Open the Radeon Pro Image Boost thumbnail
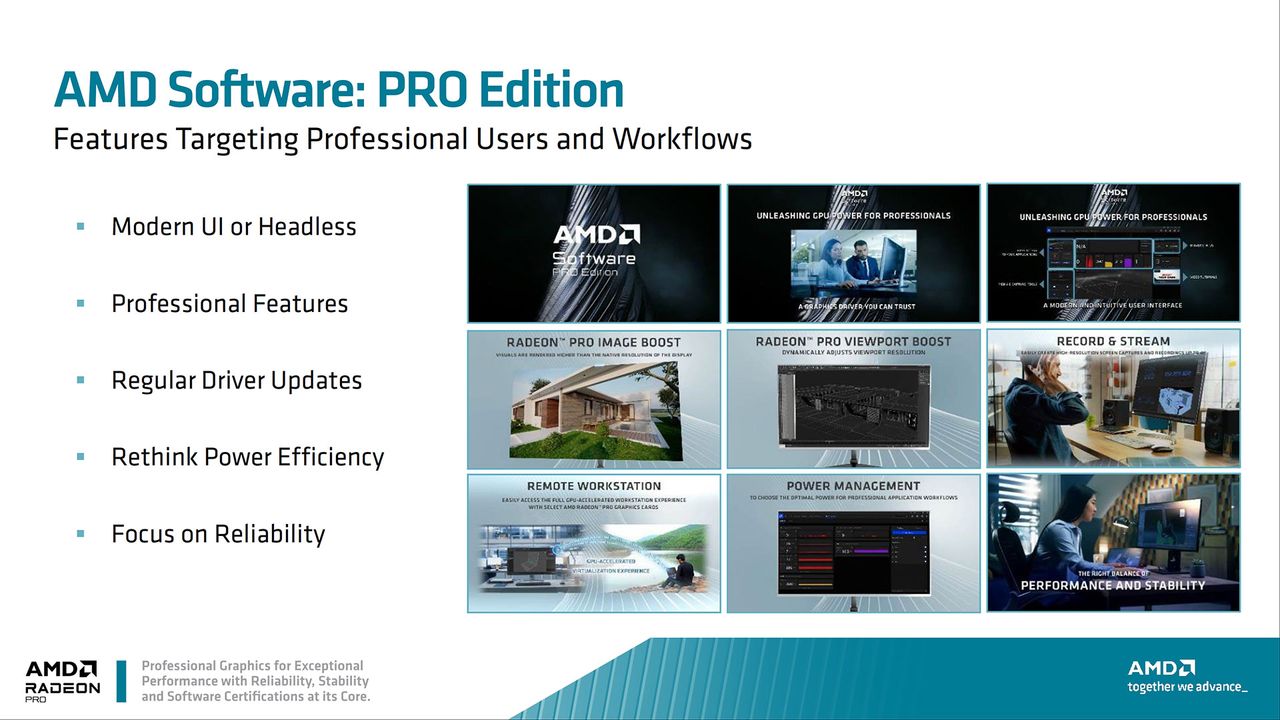This screenshot has width=1280, height=720. [594, 399]
